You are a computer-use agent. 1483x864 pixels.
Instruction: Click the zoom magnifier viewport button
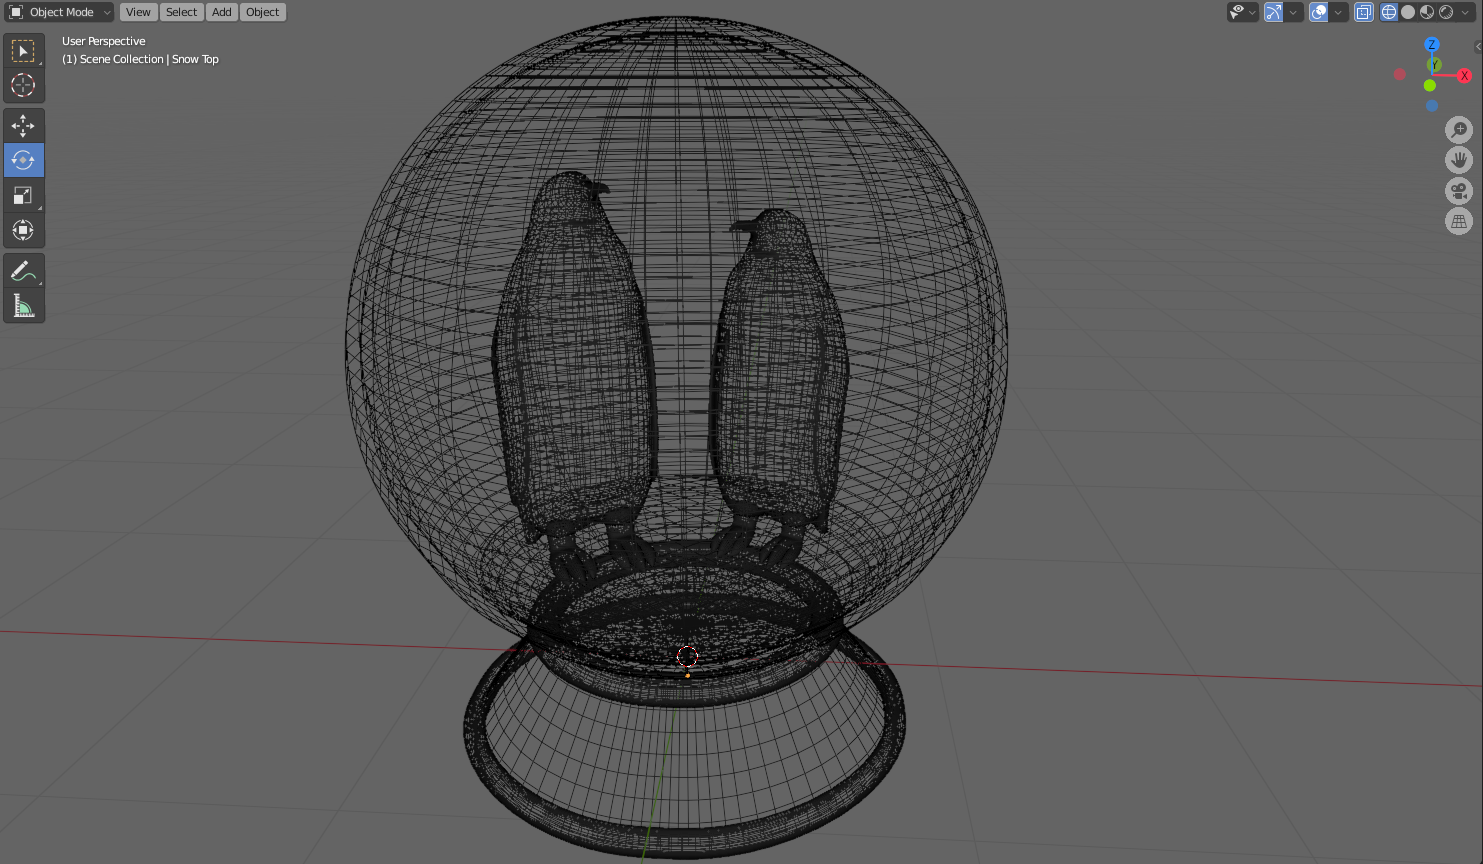click(1459, 130)
